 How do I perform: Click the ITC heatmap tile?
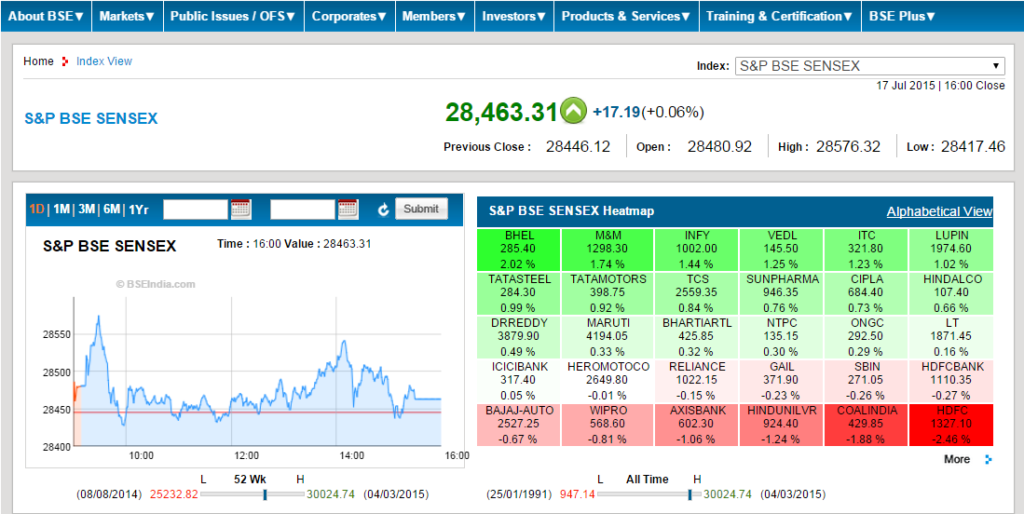(866, 249)
